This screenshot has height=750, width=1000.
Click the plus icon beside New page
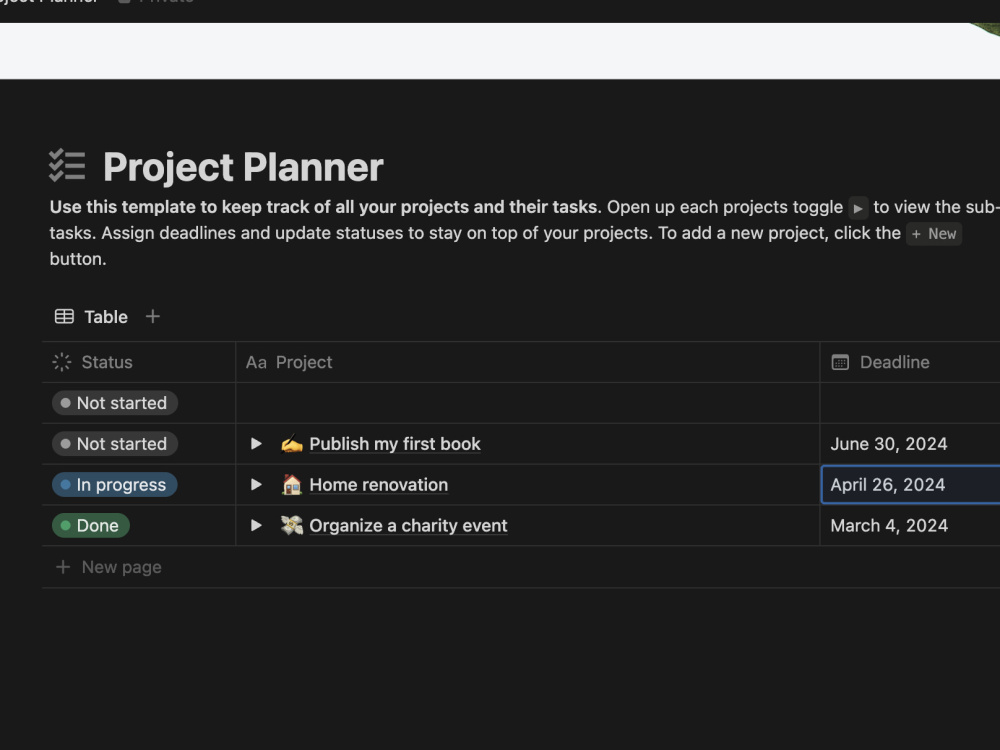point(62,567)
